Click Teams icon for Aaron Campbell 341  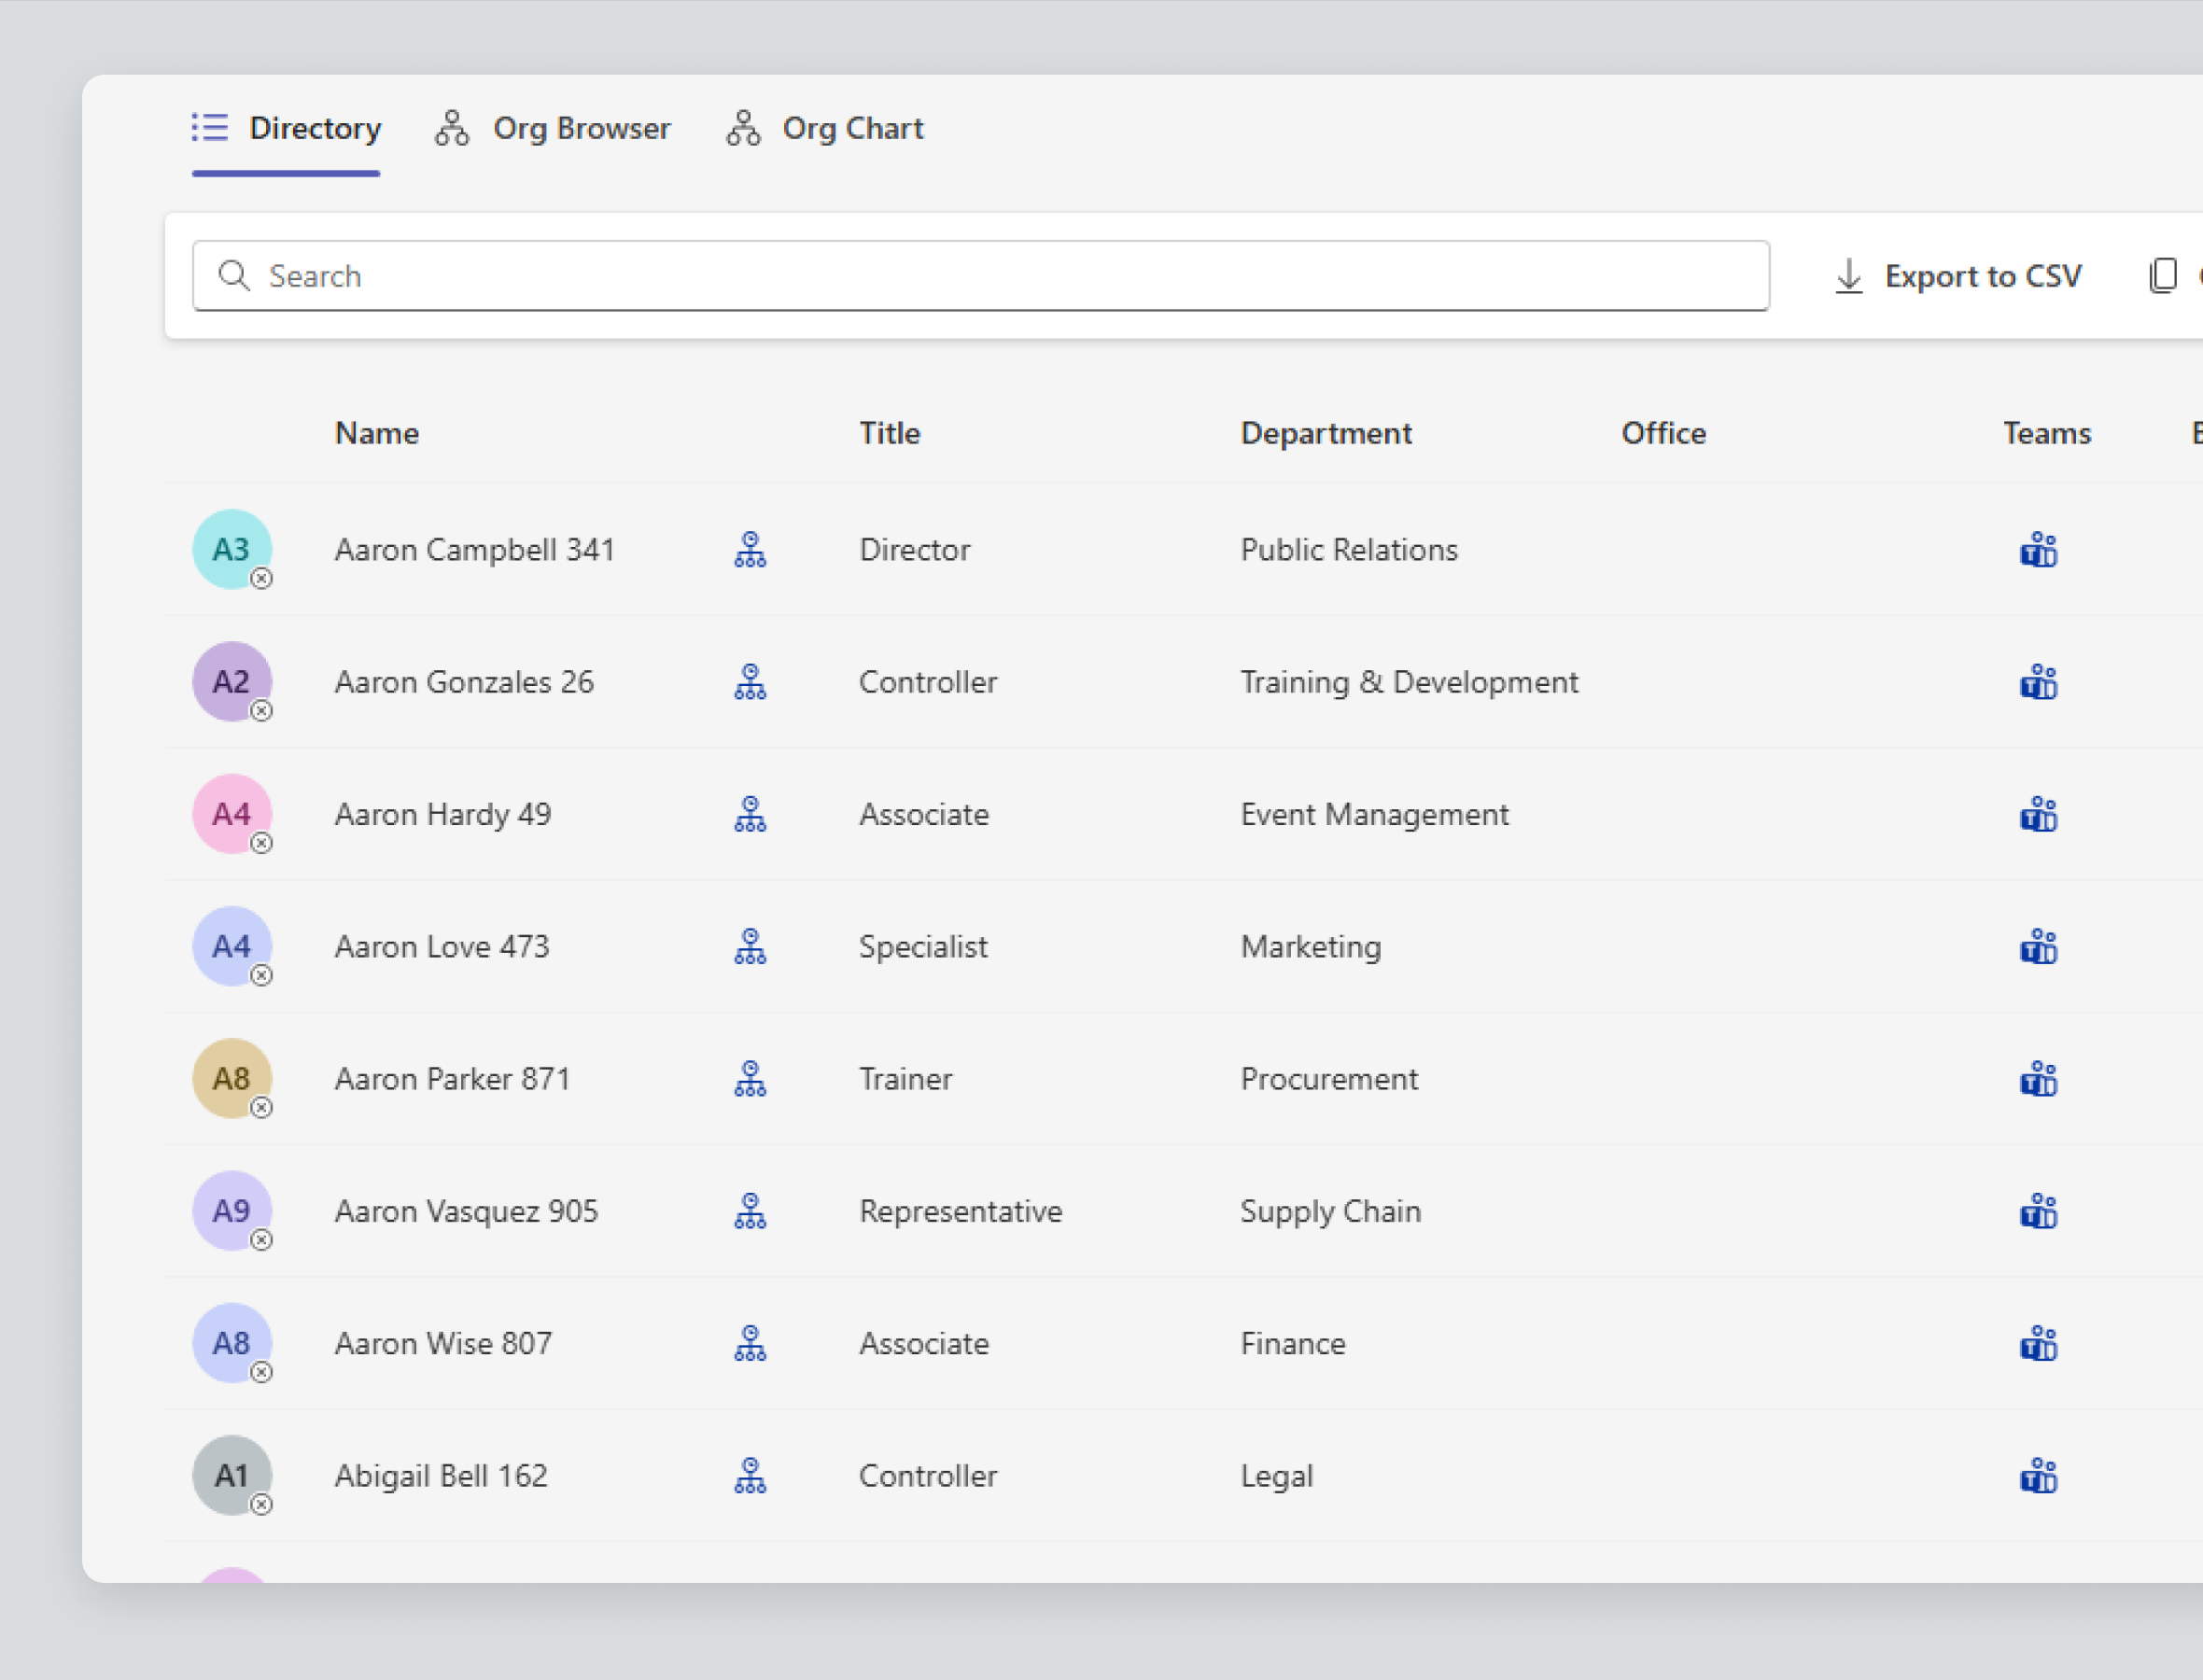coord(2038,550)
